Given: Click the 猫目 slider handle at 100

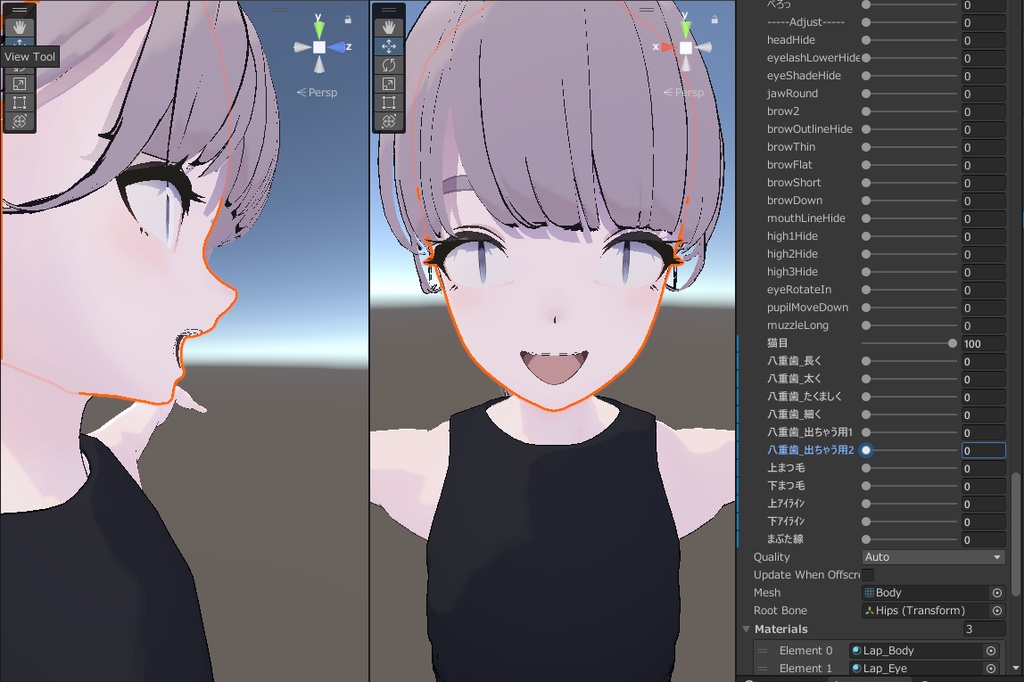Looking at the screenshot, I should [x=952, y=343].
